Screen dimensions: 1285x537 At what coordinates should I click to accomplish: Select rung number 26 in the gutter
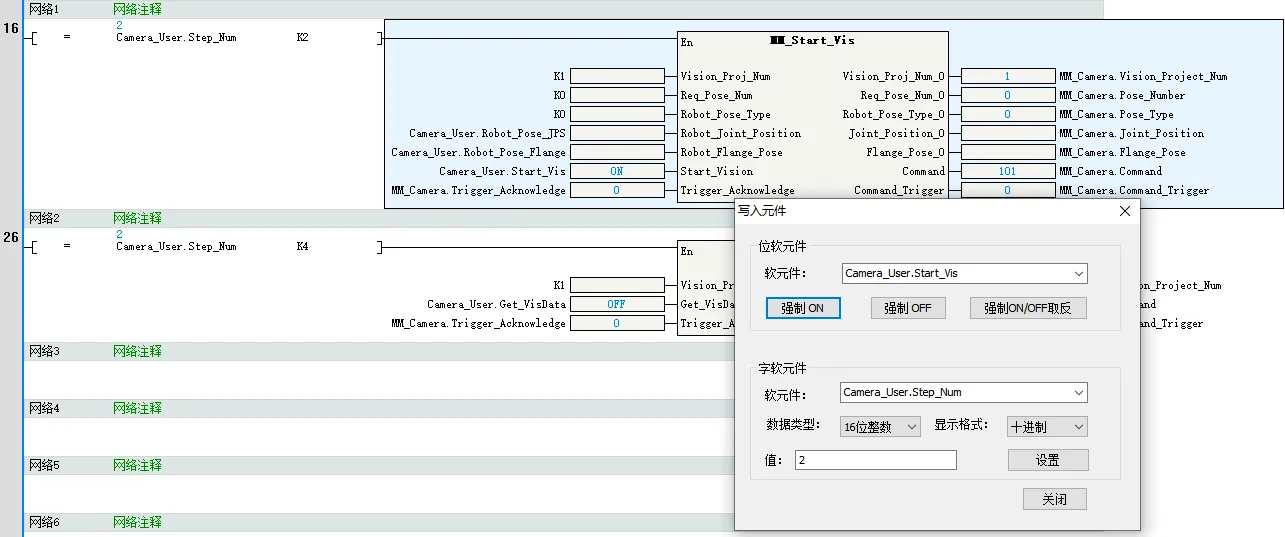pyautogui.click(x=11, y=237)
